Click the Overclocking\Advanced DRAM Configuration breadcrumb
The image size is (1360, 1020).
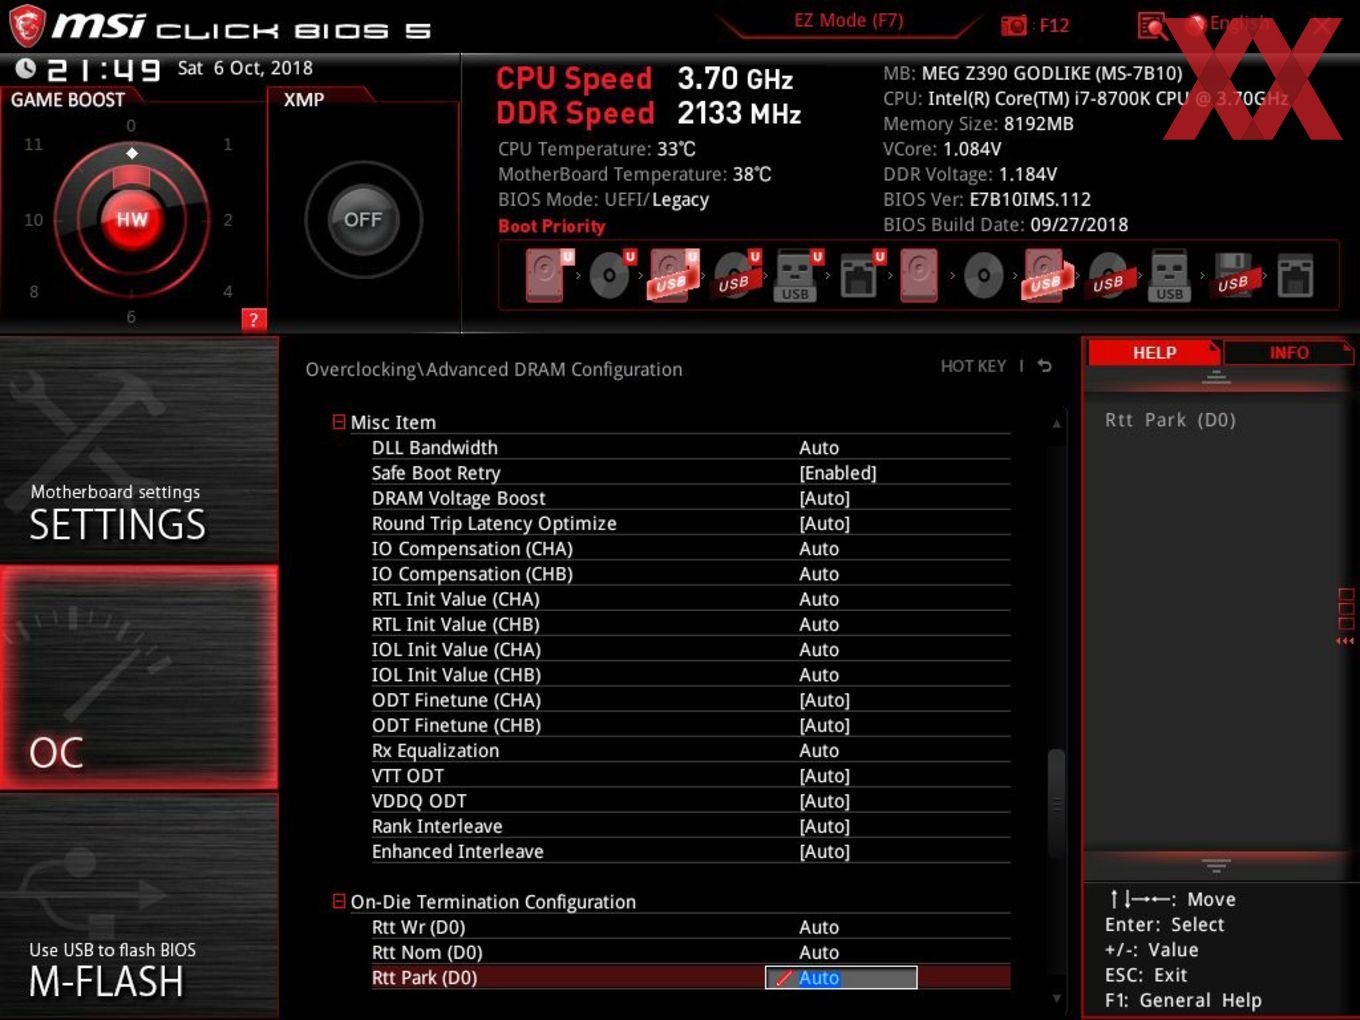494,369
